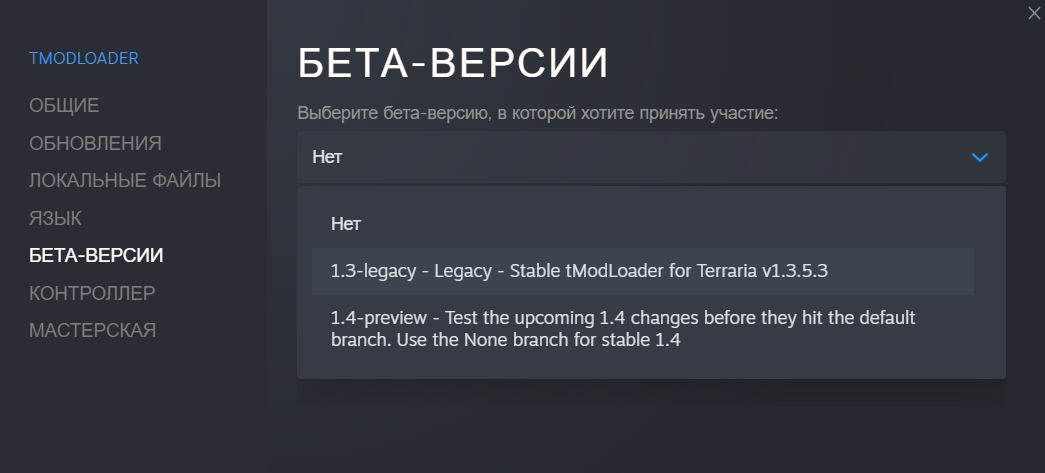
Task: Click the Выберите бета-версию instruction label
Action: pyautogui.click(x=537, y=114)
